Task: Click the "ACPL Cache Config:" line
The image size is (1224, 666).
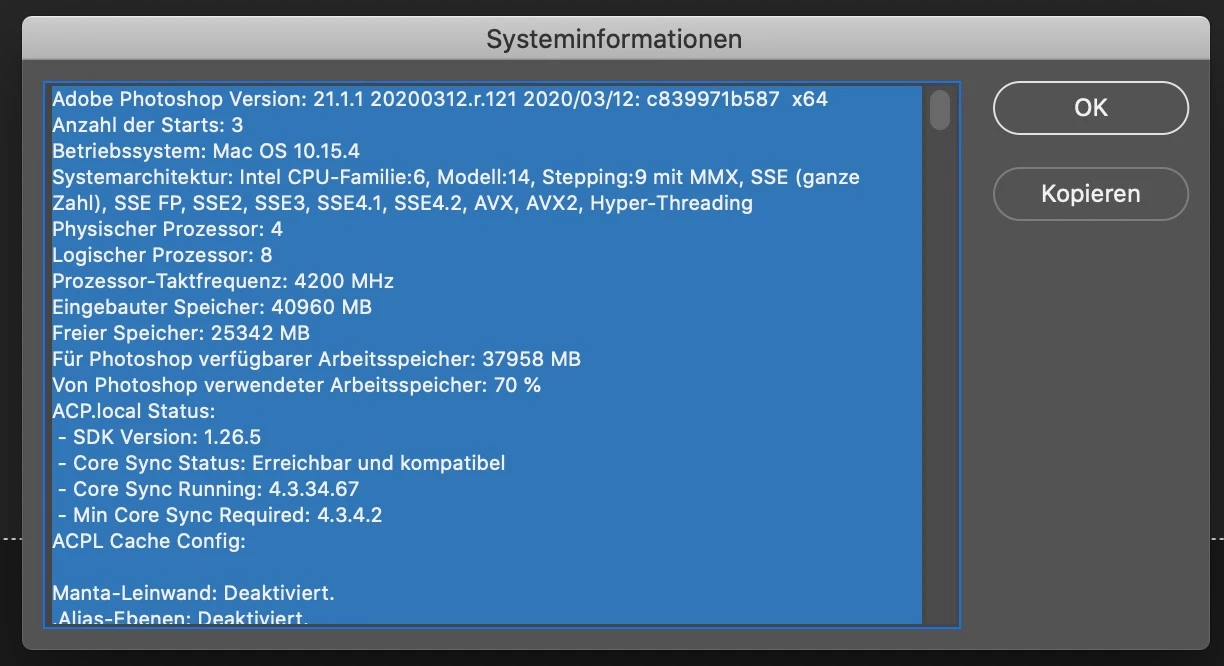Action: click(149, 541)
